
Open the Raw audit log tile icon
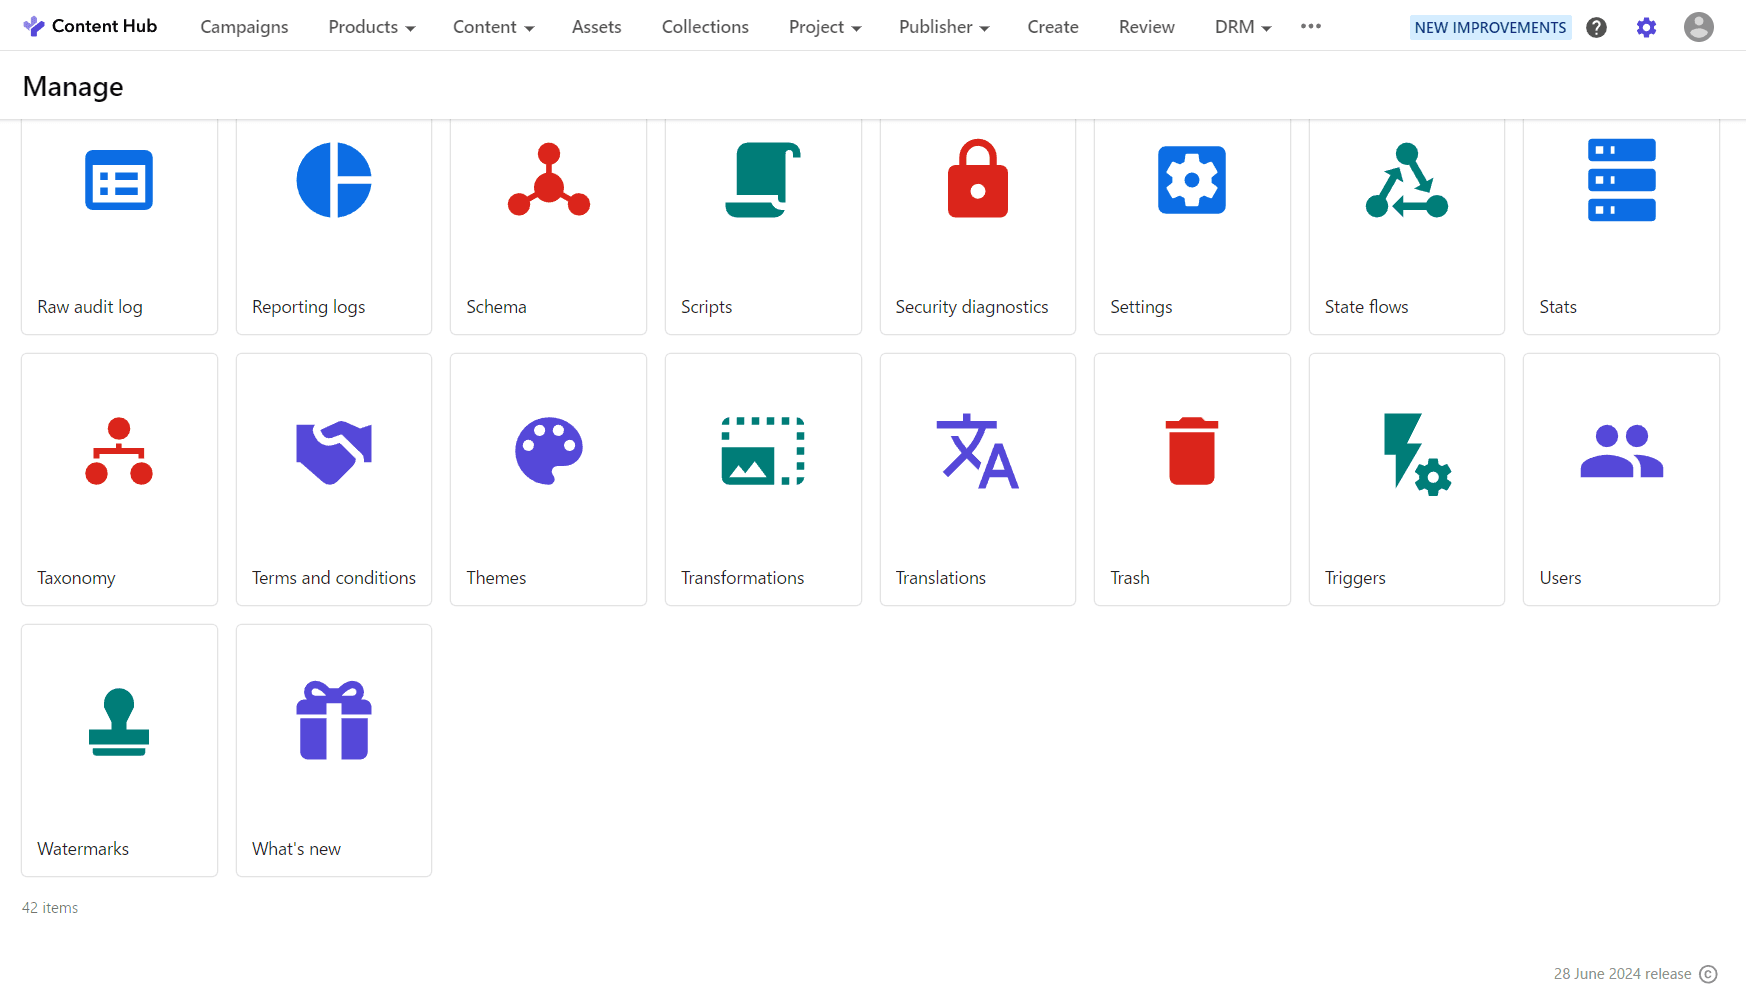[119, 180]
